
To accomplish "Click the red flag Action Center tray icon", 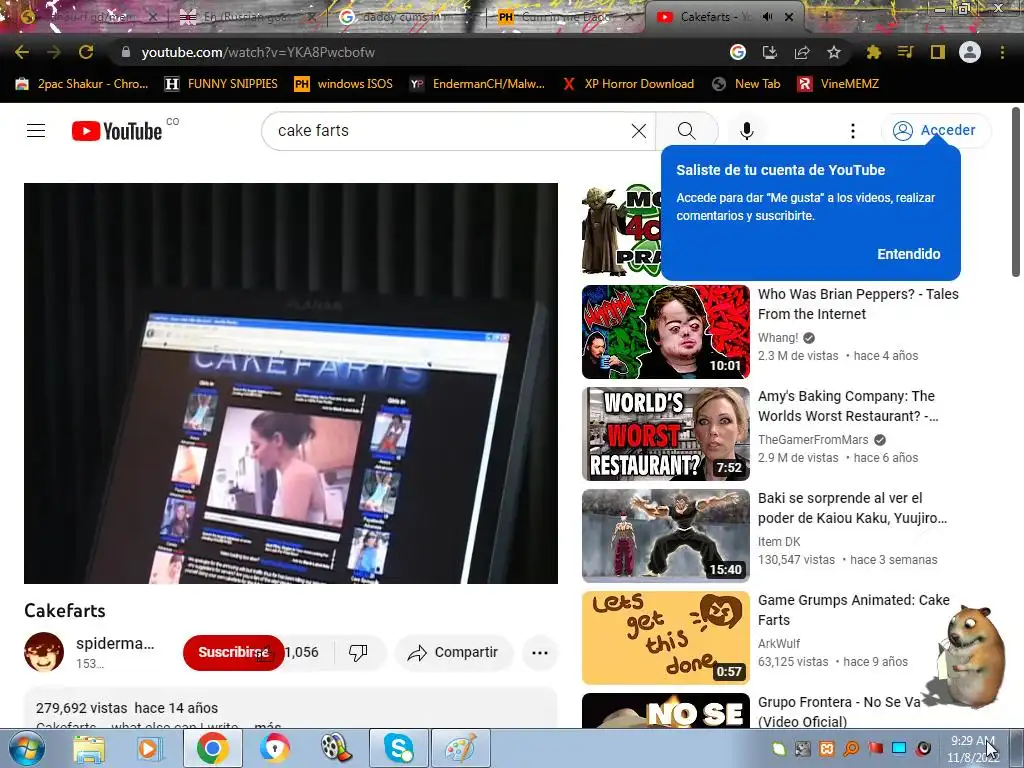I will click(876, 748).
